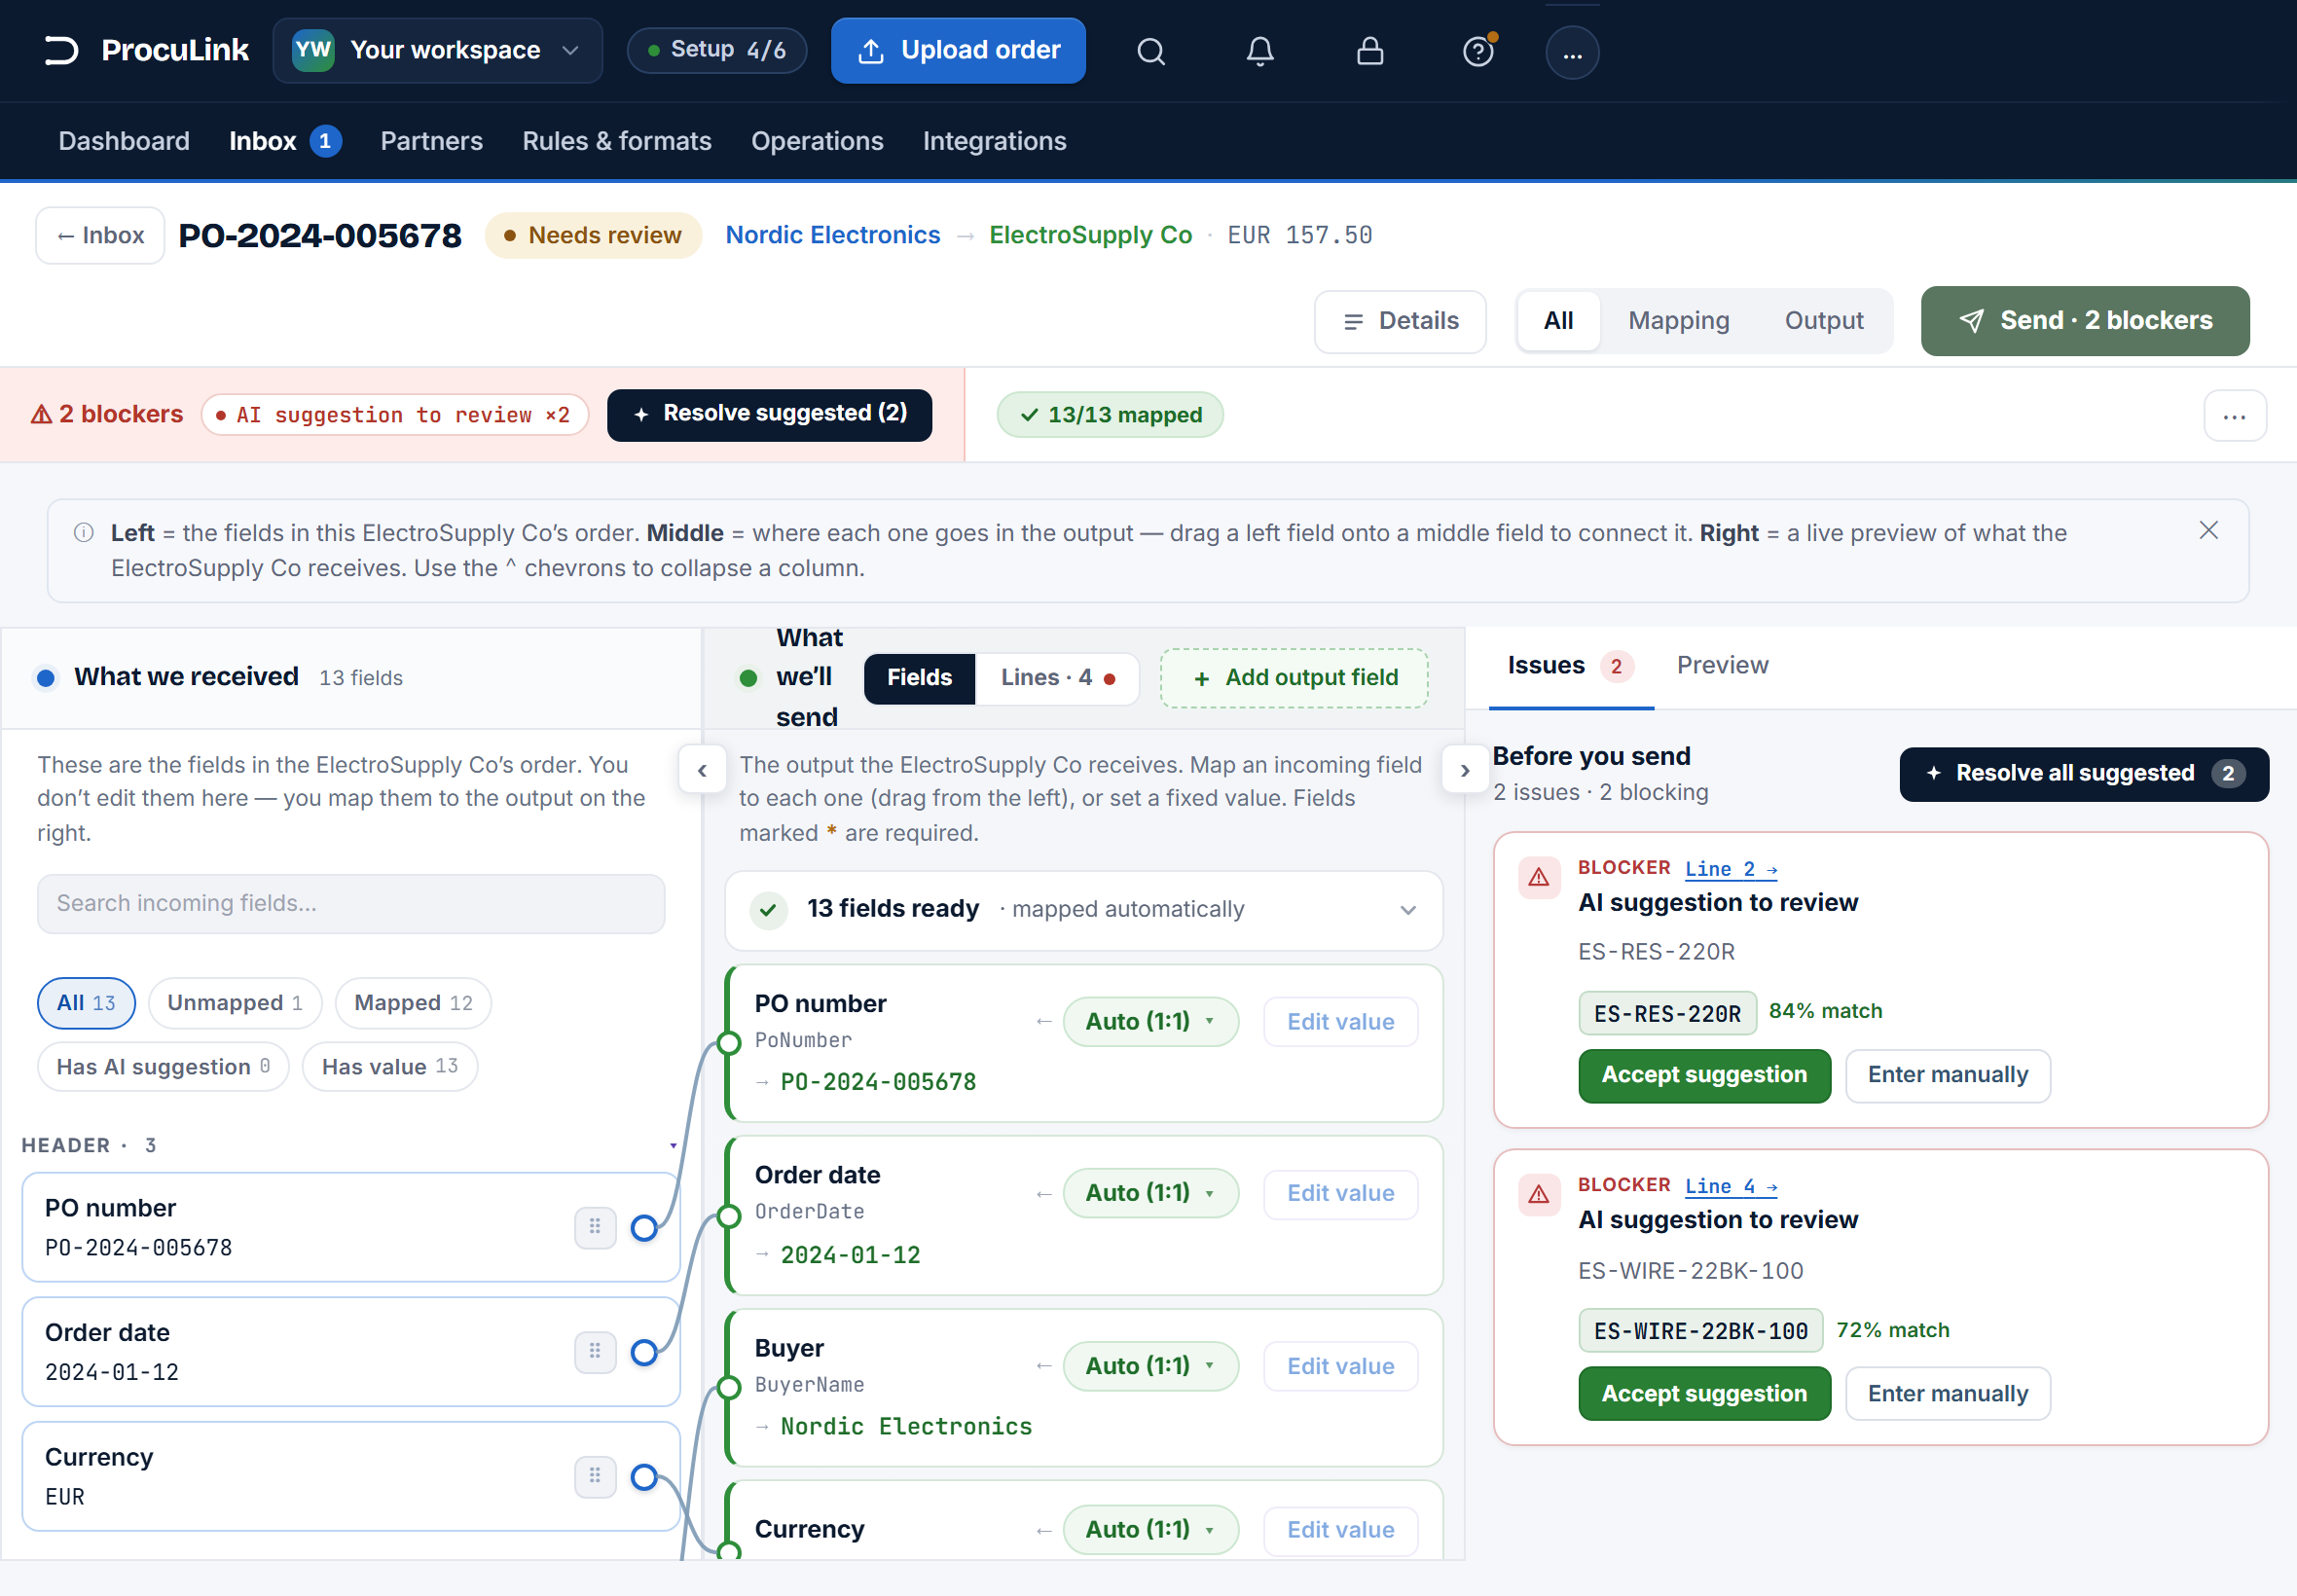
Task: Click the Order date source connector circle
Action: tap(644, 1352)
